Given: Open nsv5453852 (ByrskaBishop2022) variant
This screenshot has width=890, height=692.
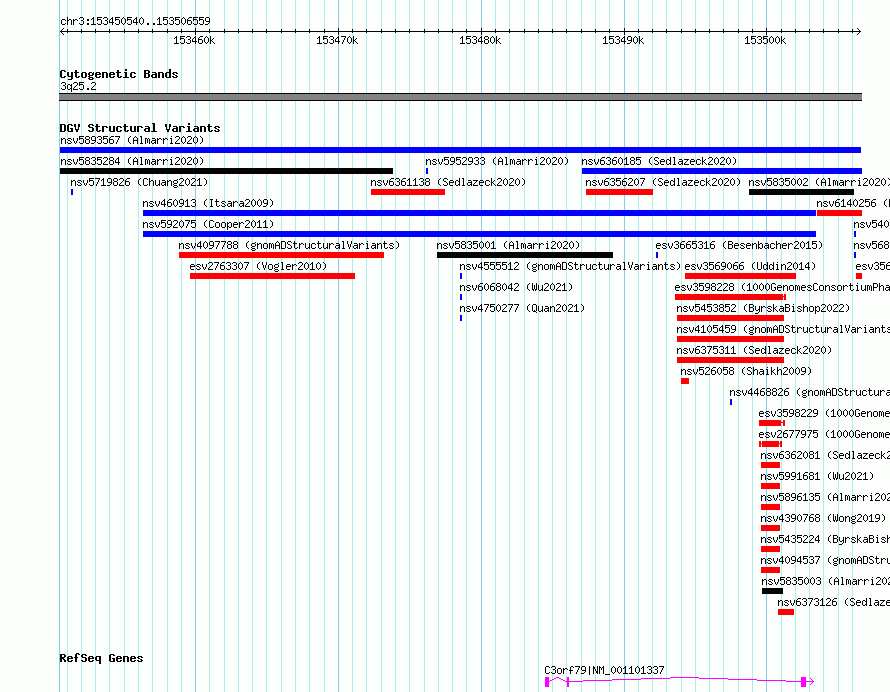Looking at the screenshot, I should point(763,308).
